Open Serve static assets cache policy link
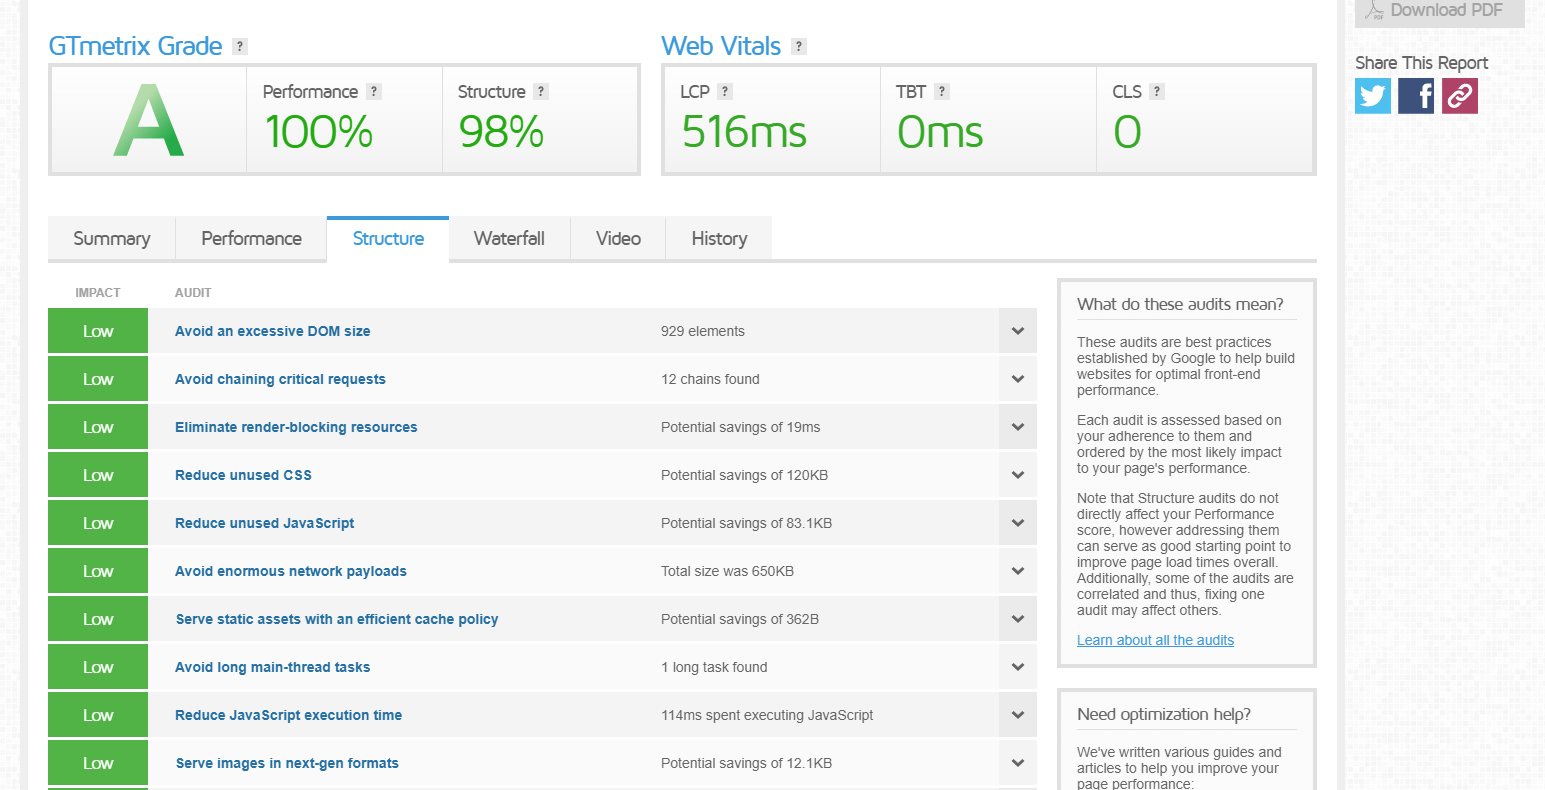 (x=337, y=619)
